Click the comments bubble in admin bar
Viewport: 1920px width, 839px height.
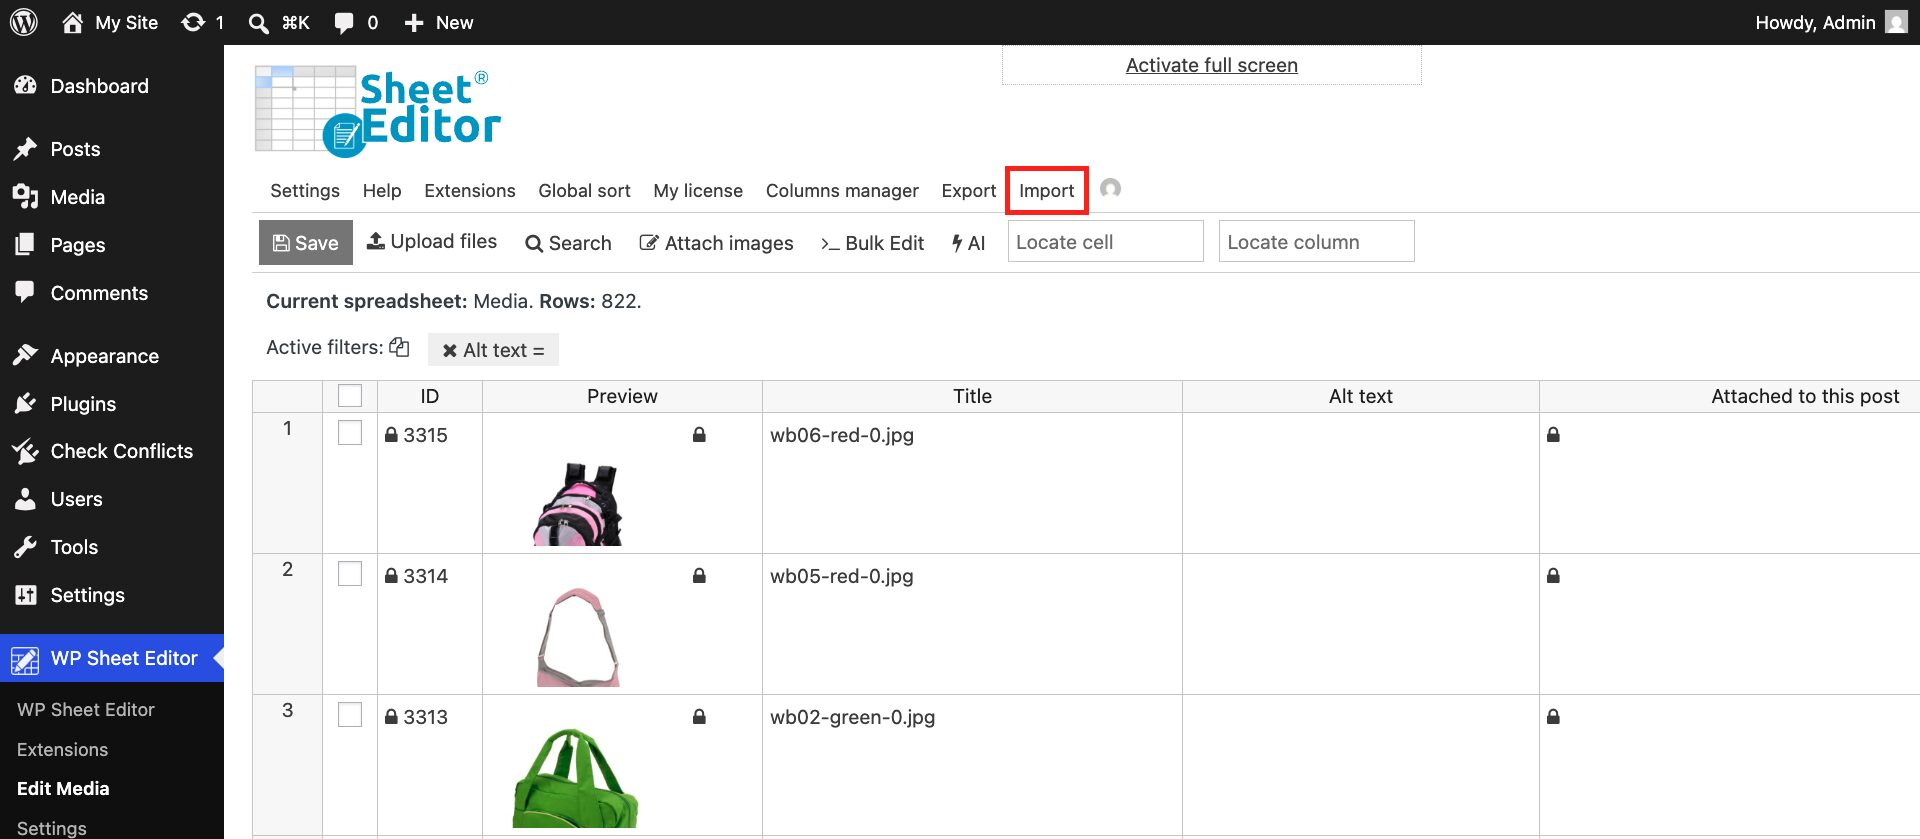[344, 23]
